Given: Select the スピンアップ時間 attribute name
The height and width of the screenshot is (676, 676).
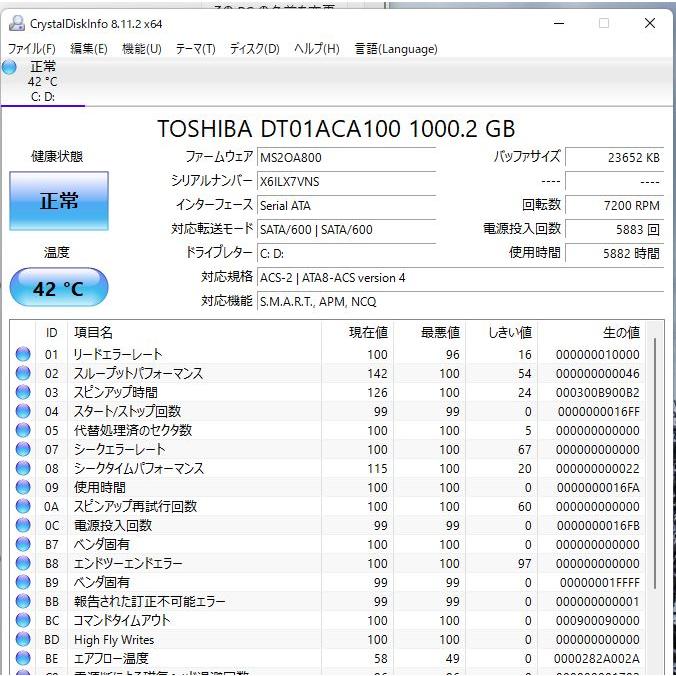Looking at the screenshot, I should coord(116,392).
